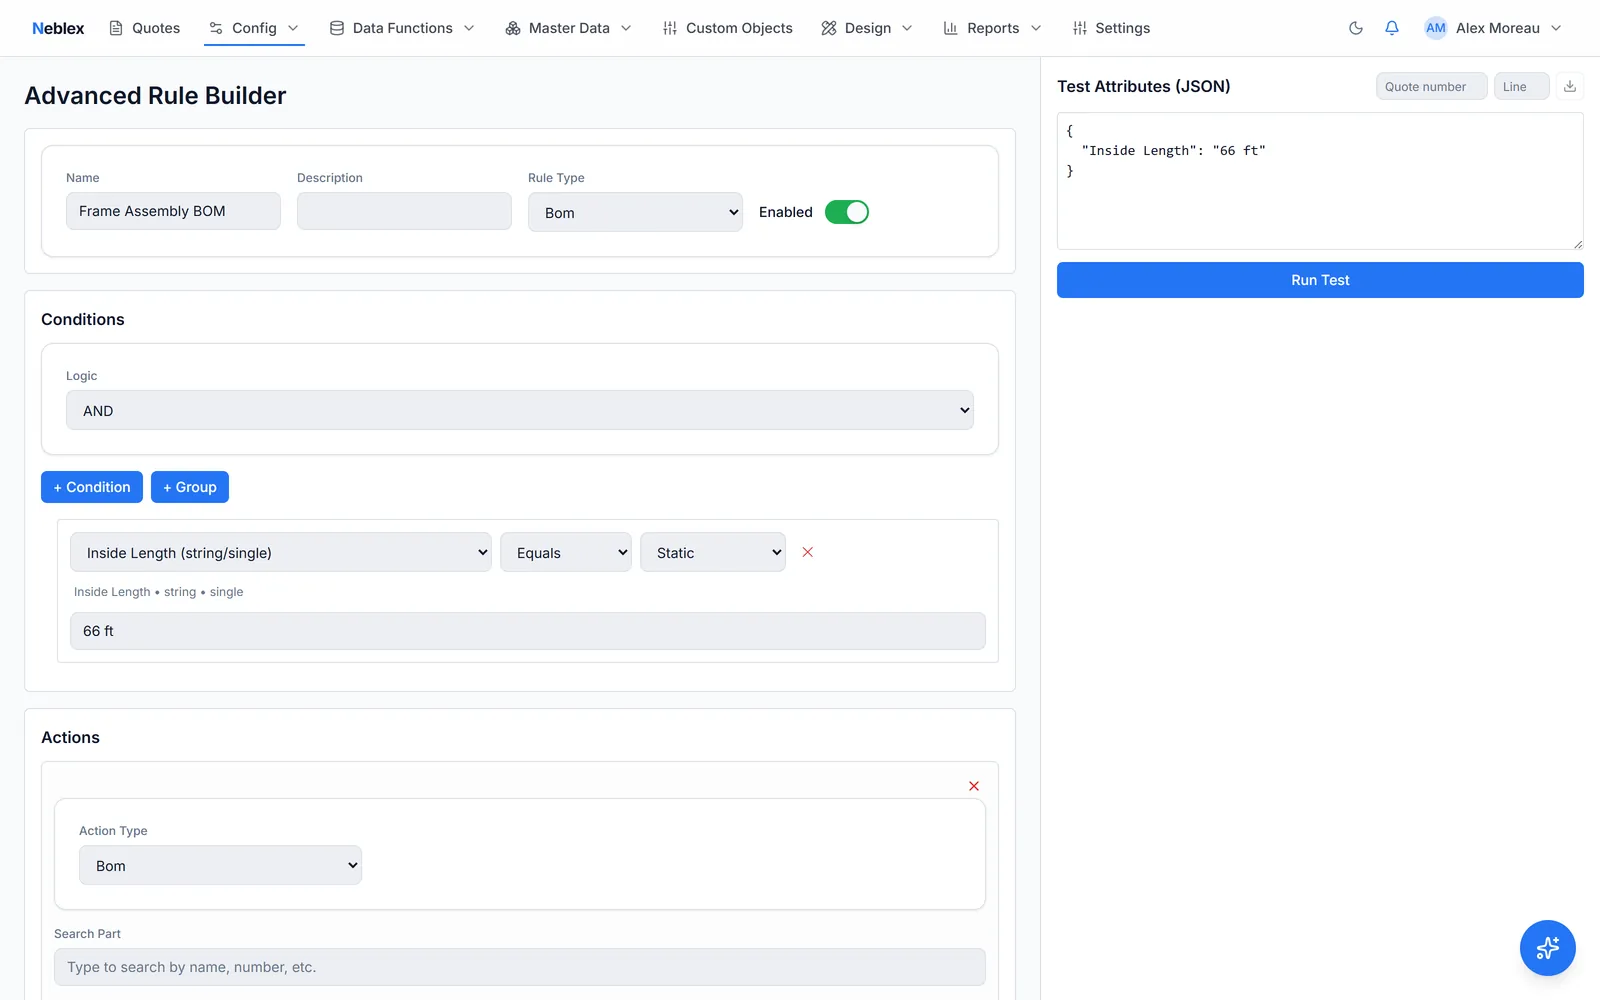Viewport: 1600px width, 1000px height.
Task: Expand Alex Moreau user menu chevron
Action: (1556, 28)
